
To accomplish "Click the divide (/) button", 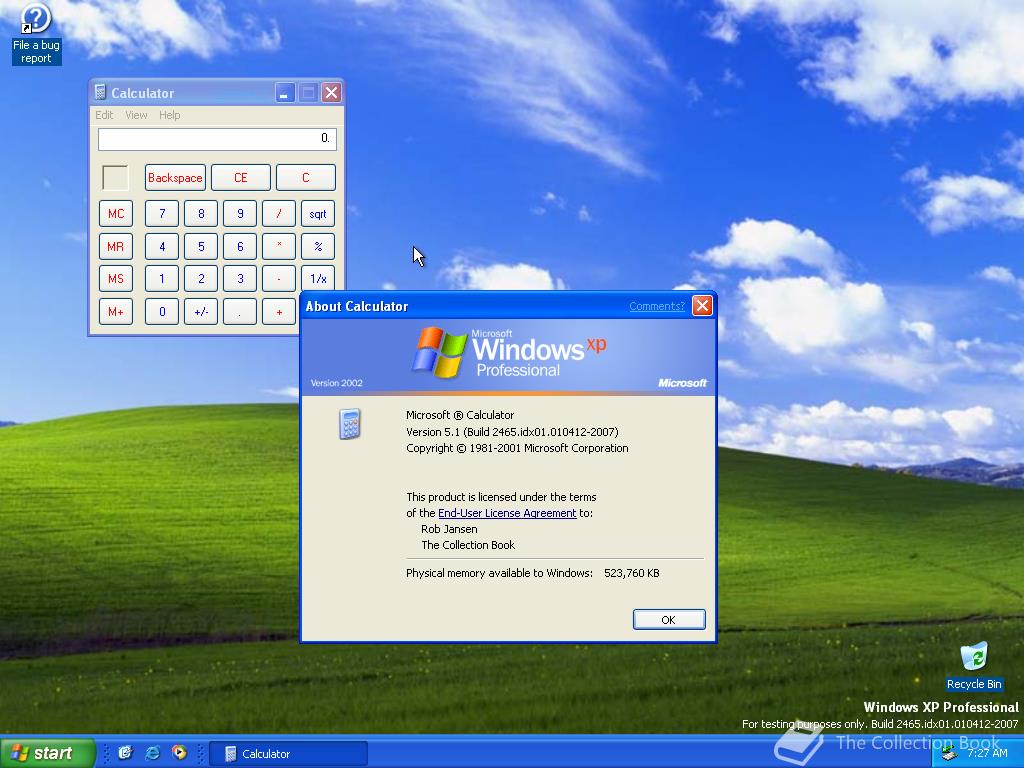I will pyautogui.click(x=279, y=214).
